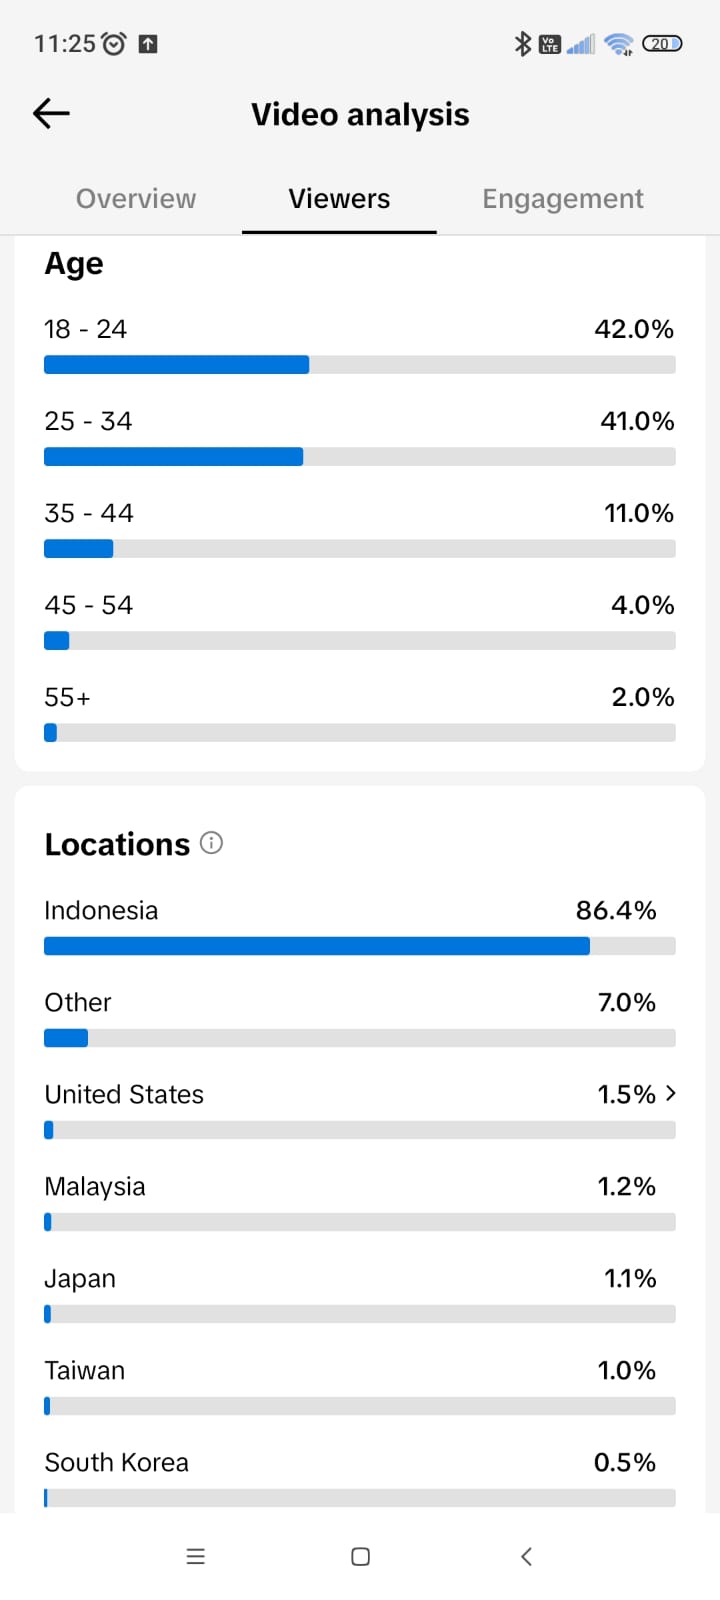Tap the battery indicator icon
720x1600 pixels.
pyautogui.click(x=661, y=44)
